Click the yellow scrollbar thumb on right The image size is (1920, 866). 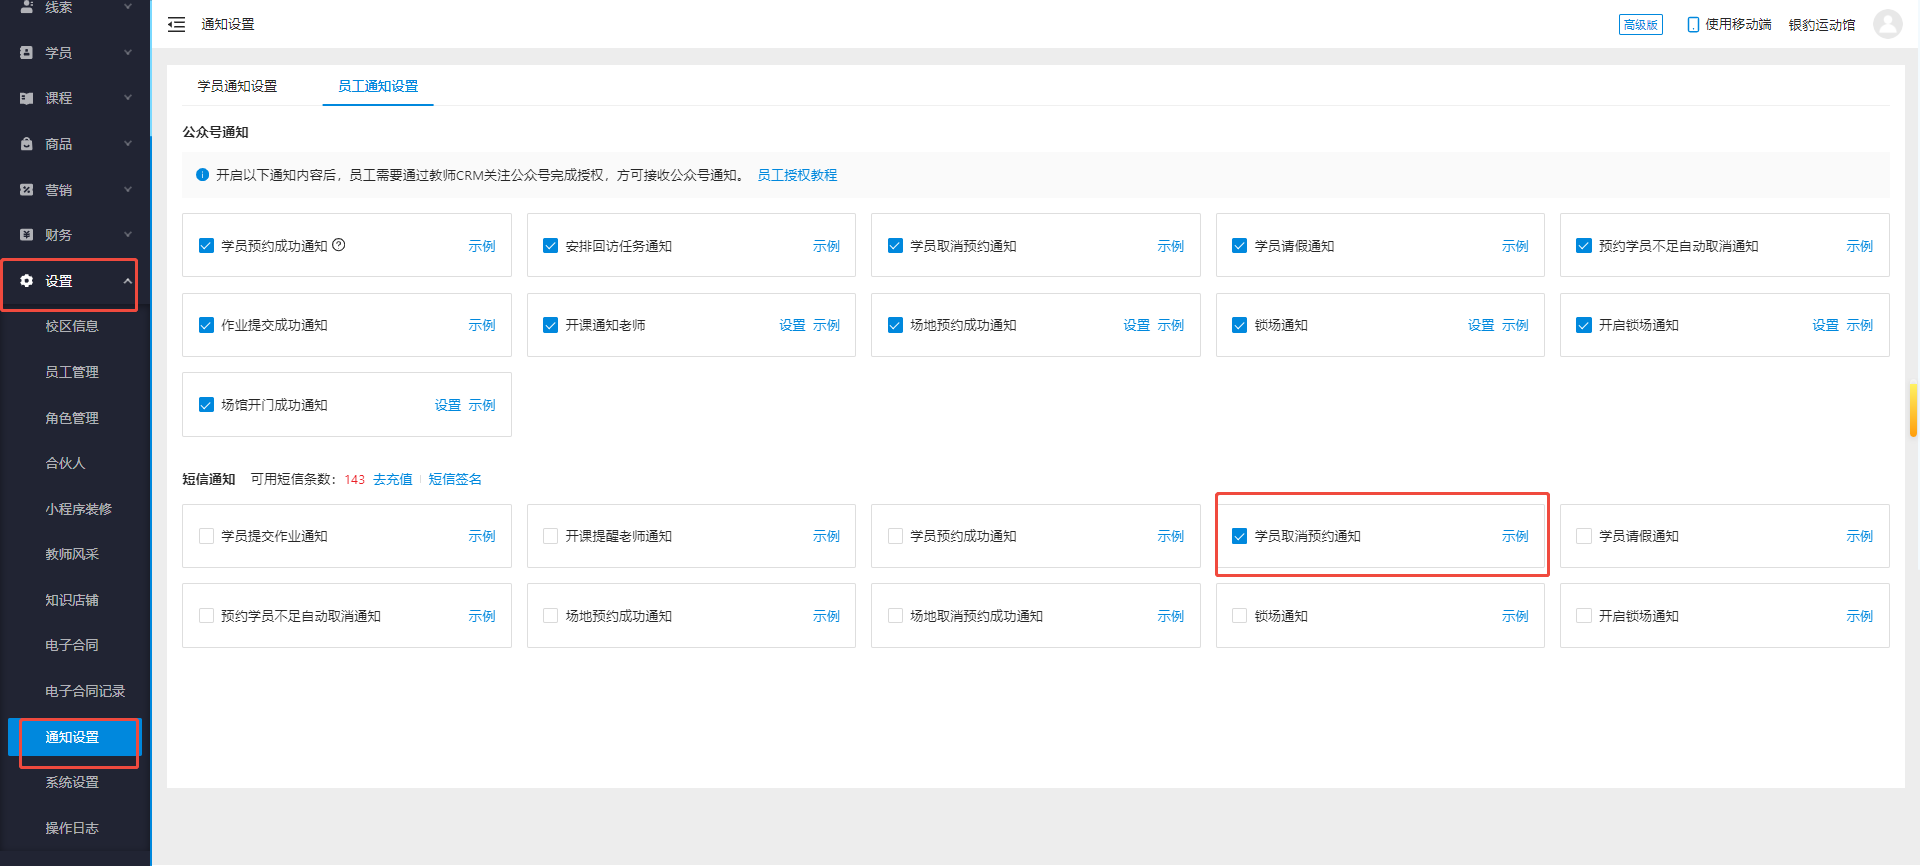pos(1913,410)
